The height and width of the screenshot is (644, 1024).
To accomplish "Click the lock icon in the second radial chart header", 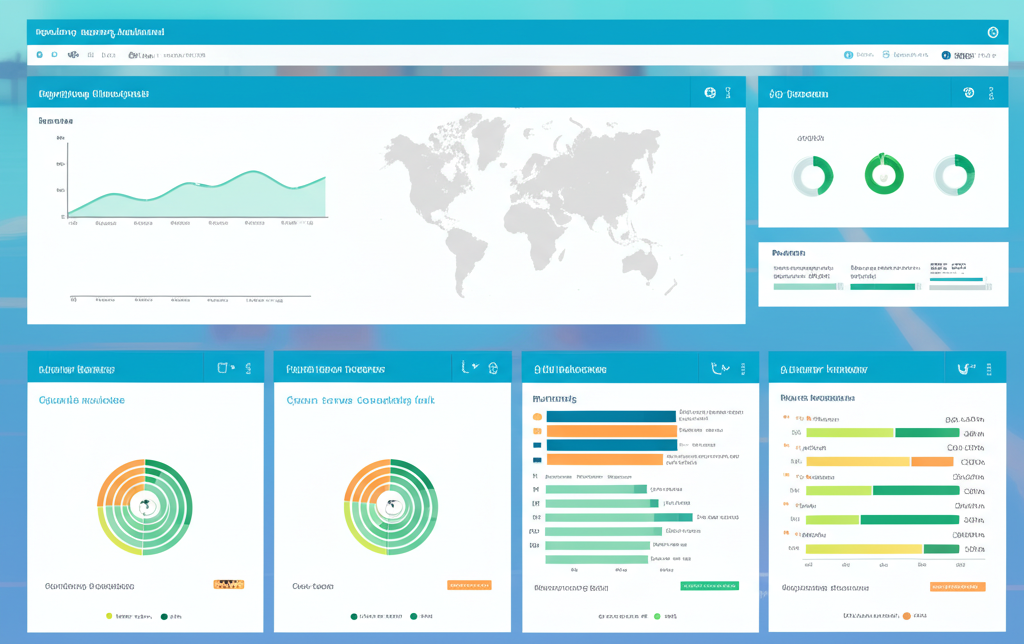I will [x=493, y=369].
